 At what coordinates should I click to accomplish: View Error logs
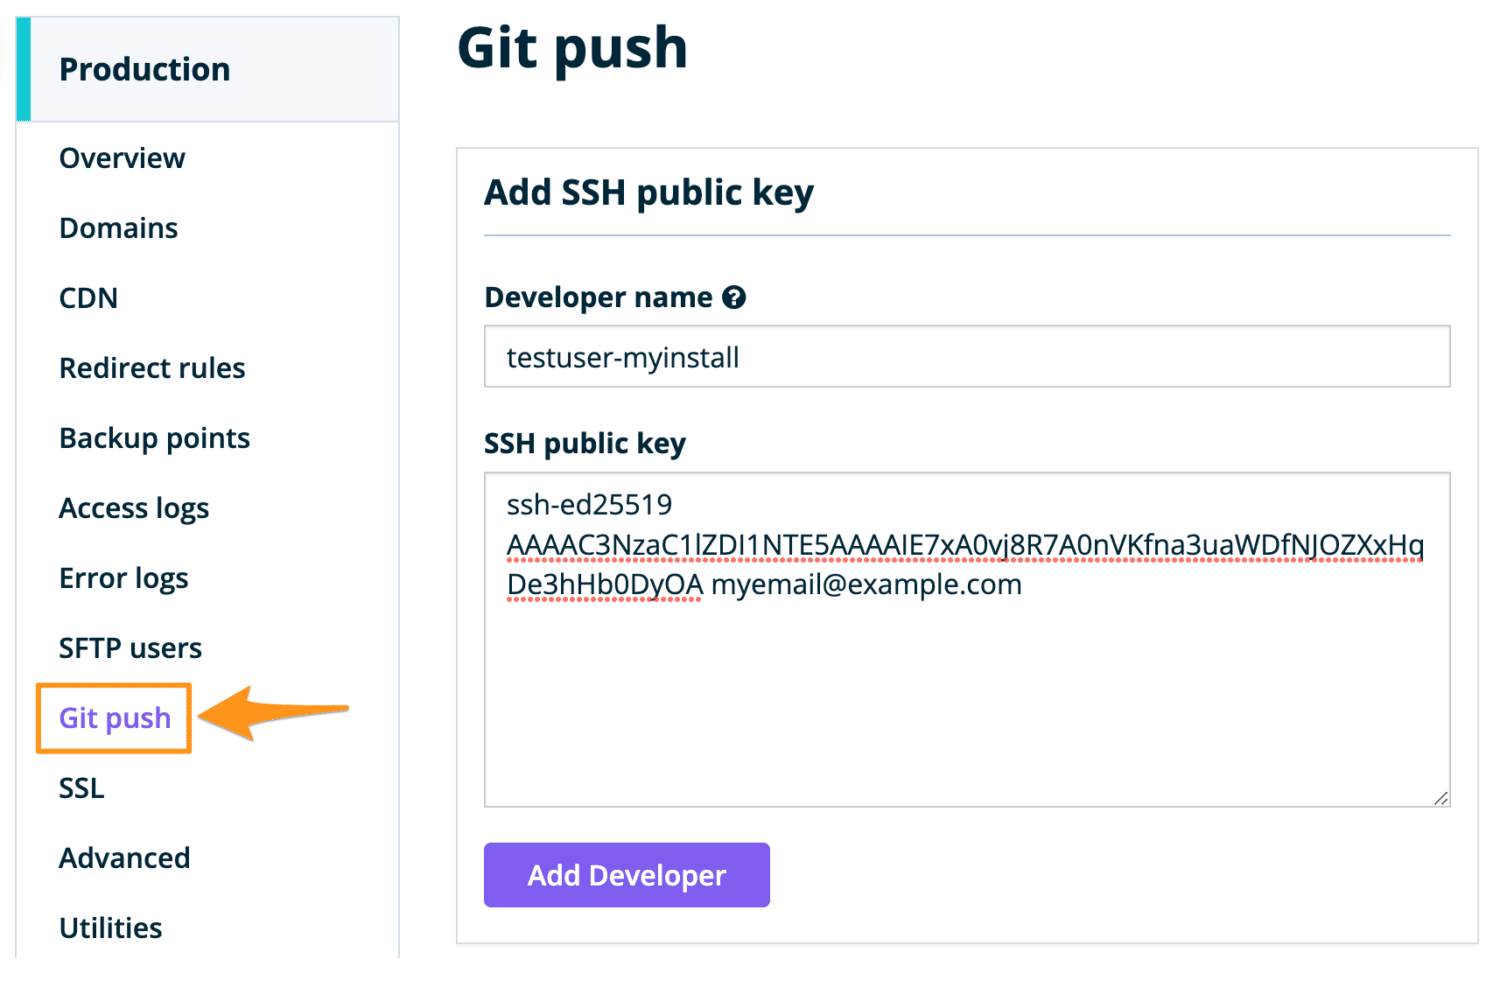(x=123, y=577)
